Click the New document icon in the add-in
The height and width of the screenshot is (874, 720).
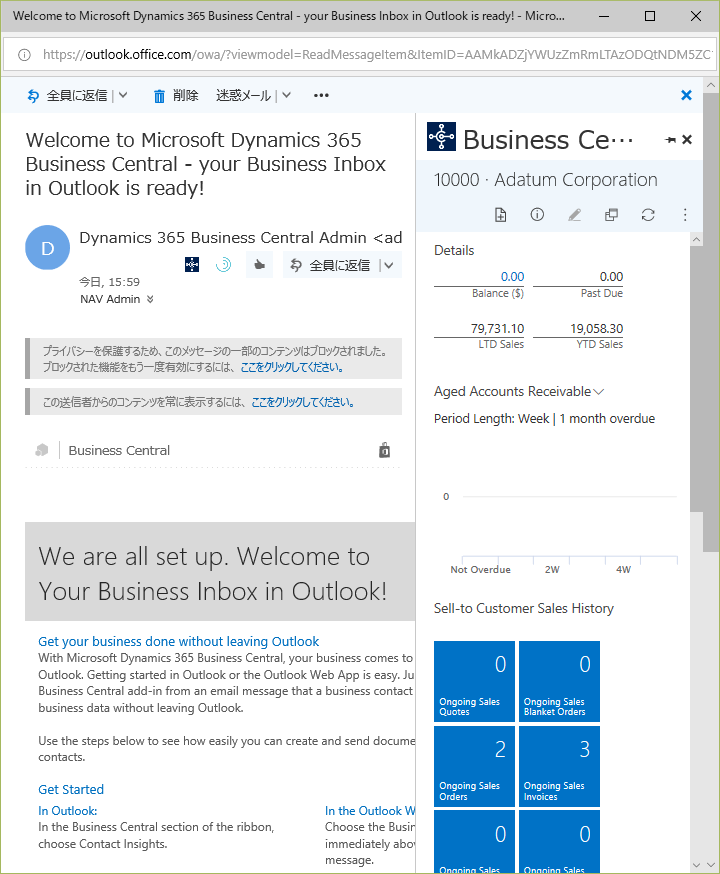(x=500, y=215)
